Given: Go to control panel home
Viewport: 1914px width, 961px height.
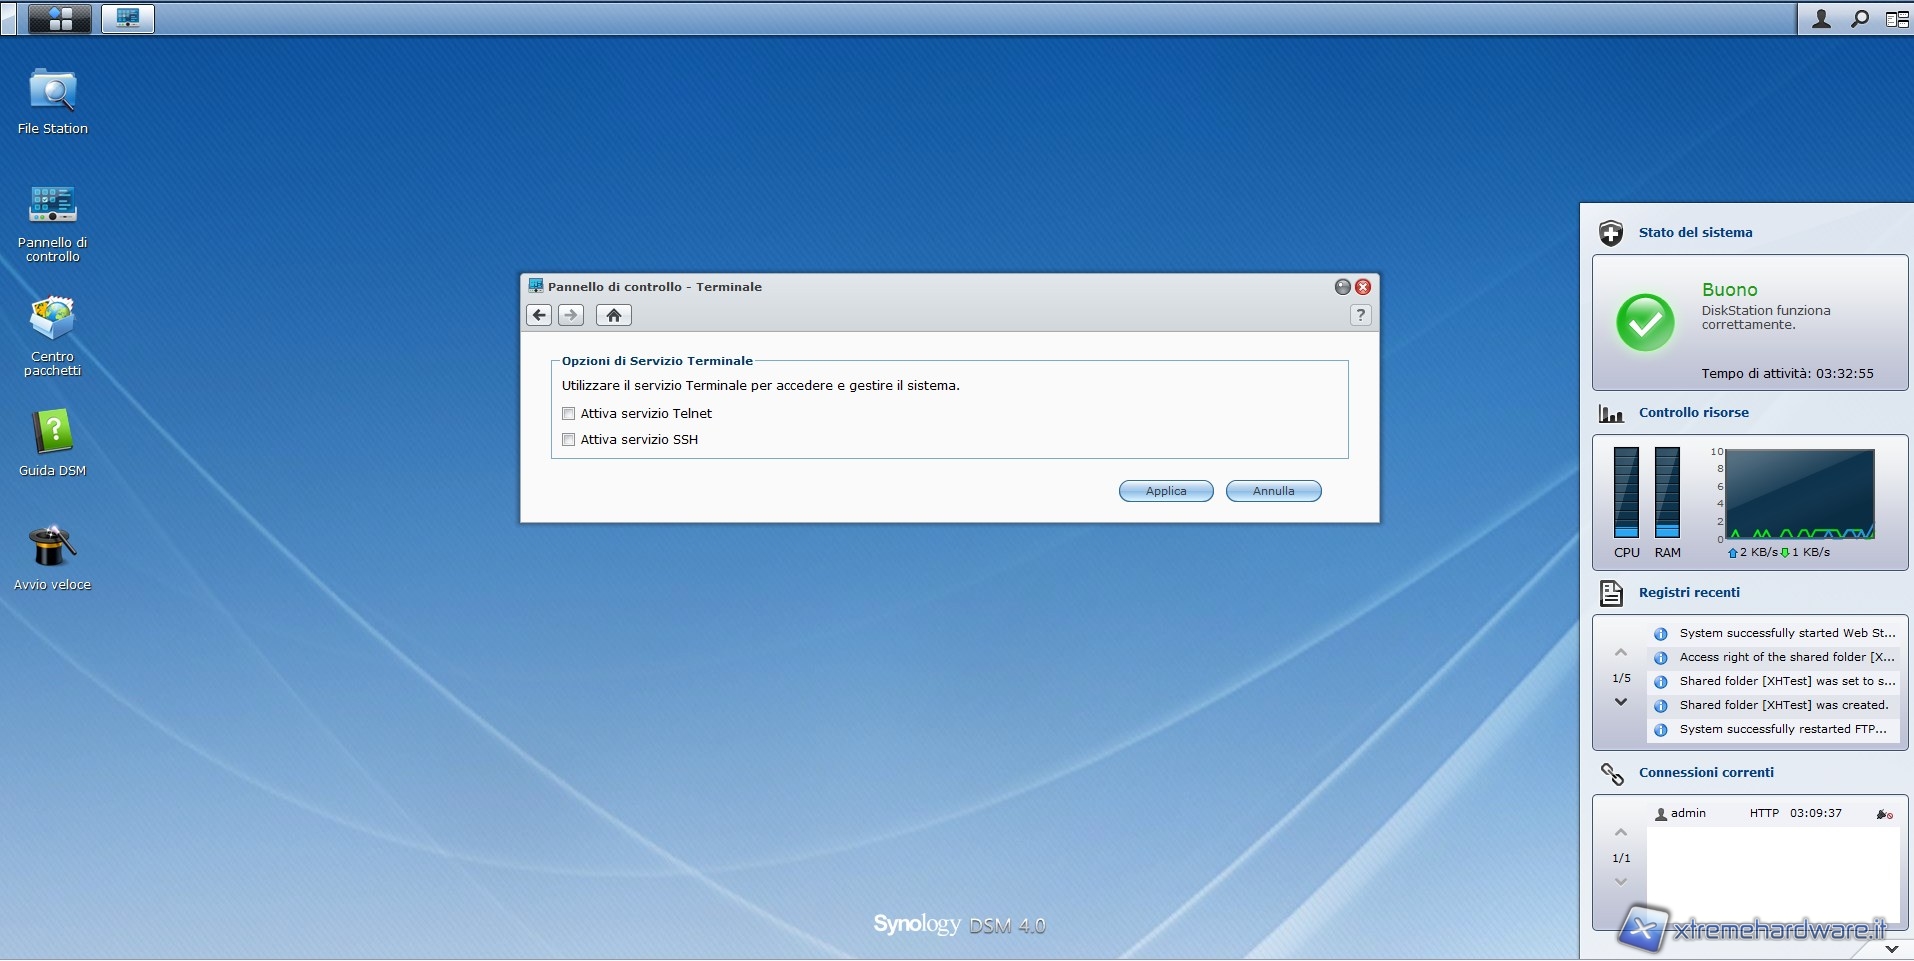Looking at the screenshot, I should 613,315.
